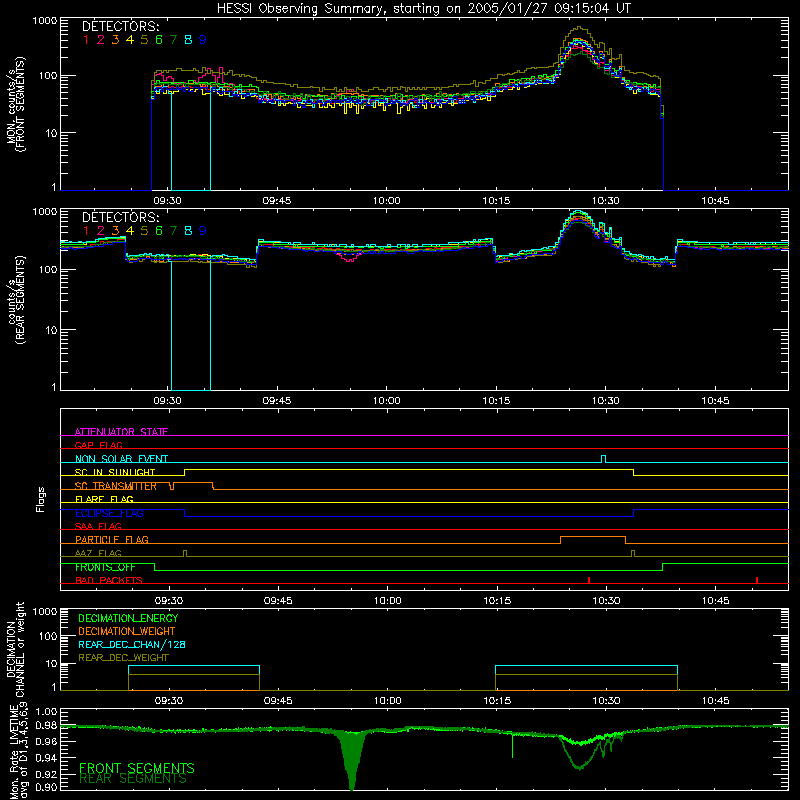Screen dimensions: 800x800
Task: Click the Flags vertical axis title
Action: [41, 499]
